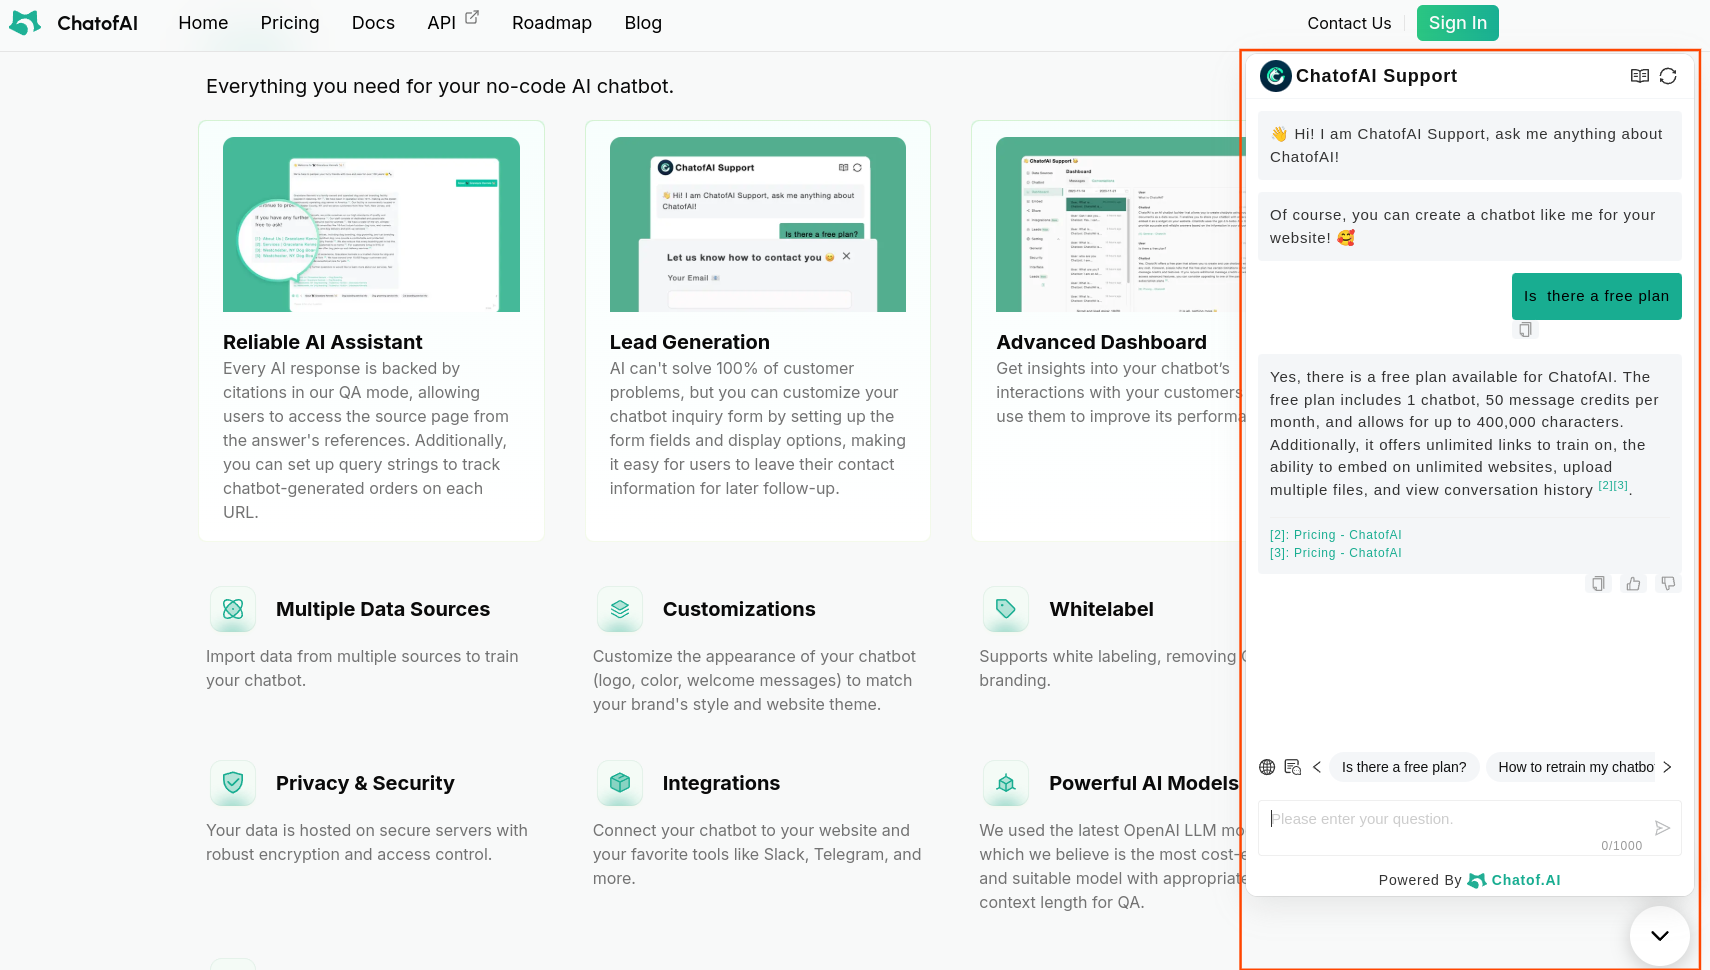Click the 'Of course, you can create a chatbot' message
Viewport: 1710px width, 970px height.
[x=1469, y=226]
